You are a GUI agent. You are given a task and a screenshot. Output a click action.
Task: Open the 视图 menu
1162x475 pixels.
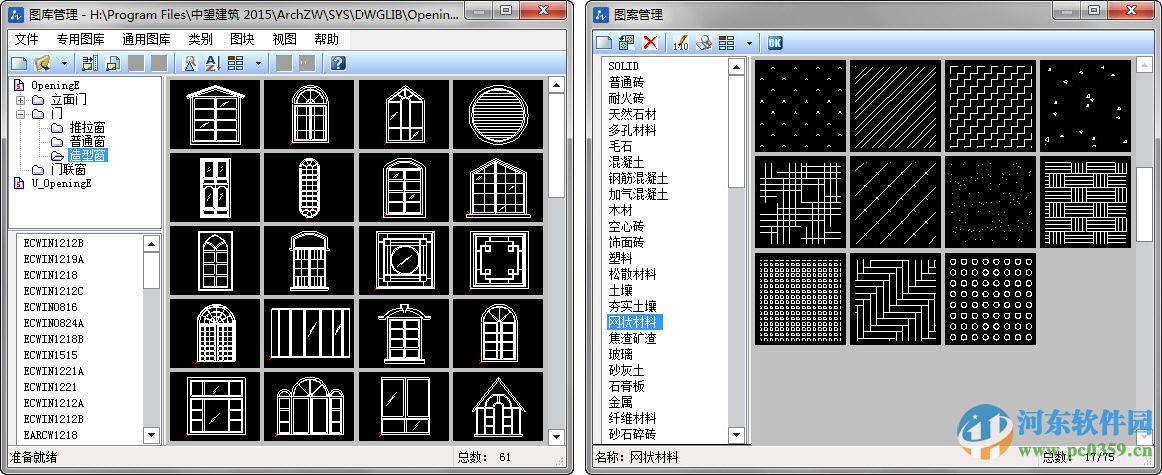coord(285,39)
